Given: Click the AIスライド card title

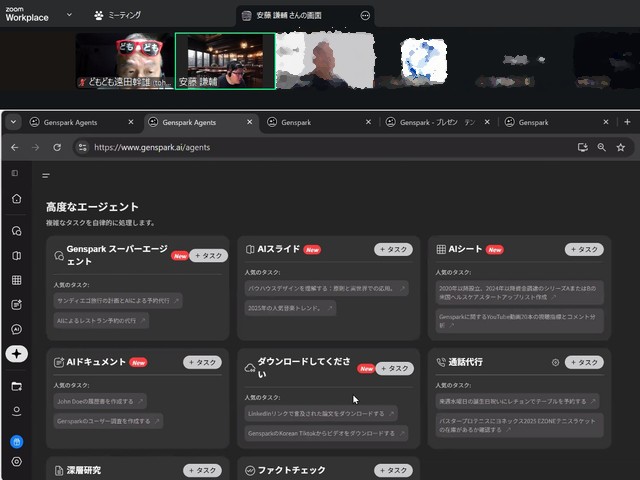Looking at the screenshot, I should pos(278,249).
